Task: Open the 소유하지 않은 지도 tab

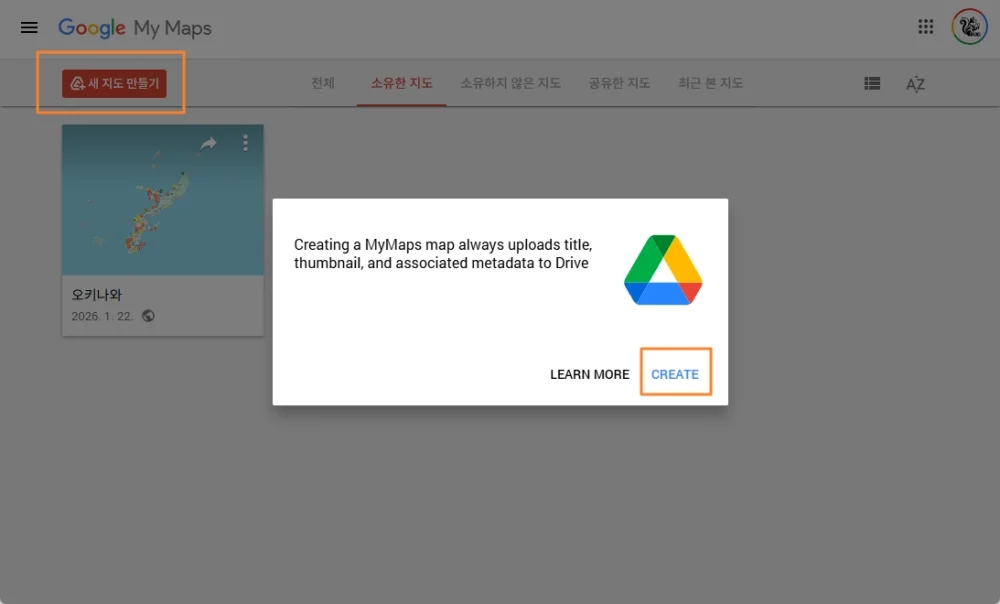Action: [x=510, y=83]
